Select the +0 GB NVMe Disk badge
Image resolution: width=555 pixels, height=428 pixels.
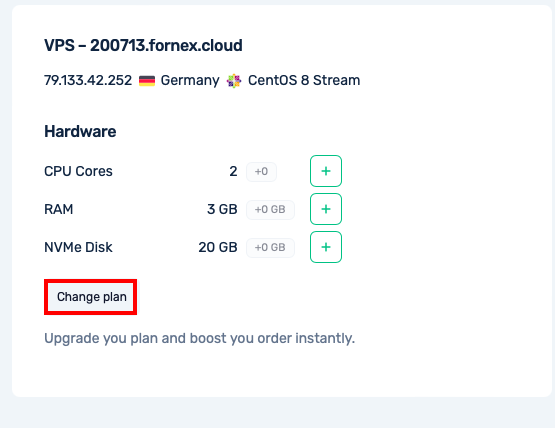[x=270, y=247]
